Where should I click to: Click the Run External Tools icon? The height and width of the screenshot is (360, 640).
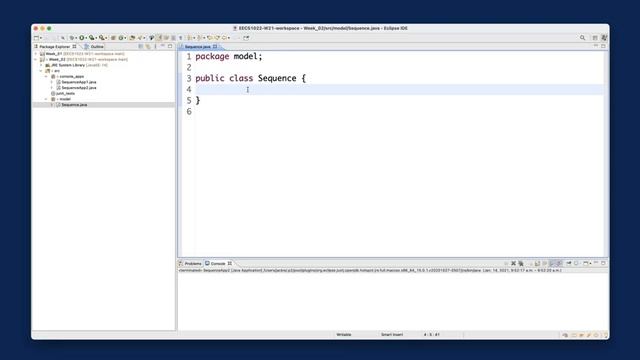pos(102,38)
